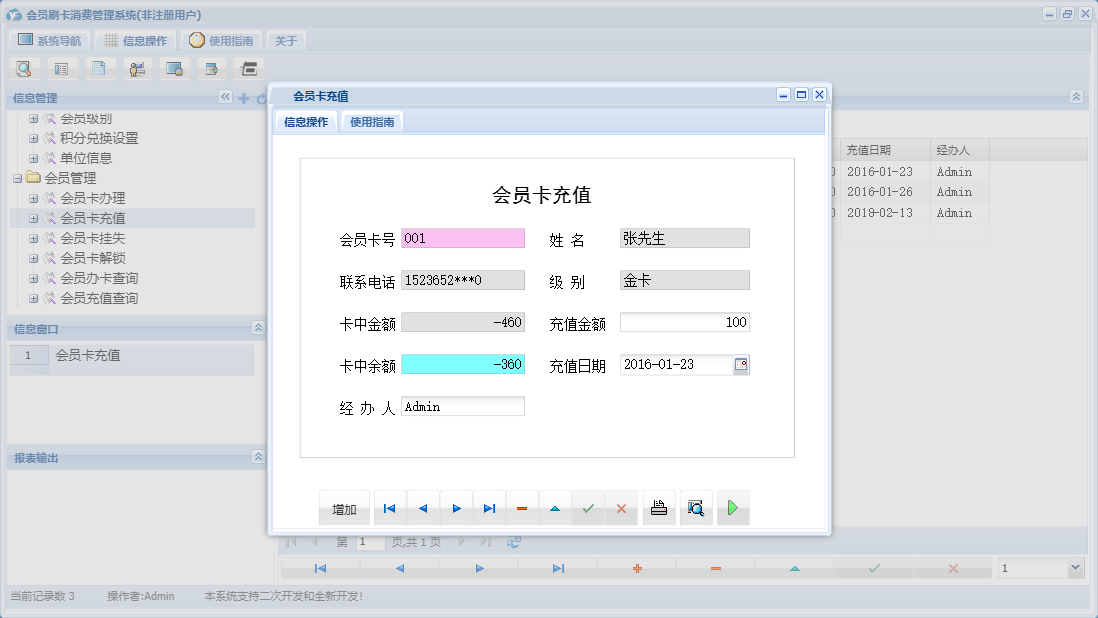Collapse the 报表输出 panel
The height and width of the screenshot is (618, 1098).
257,457
